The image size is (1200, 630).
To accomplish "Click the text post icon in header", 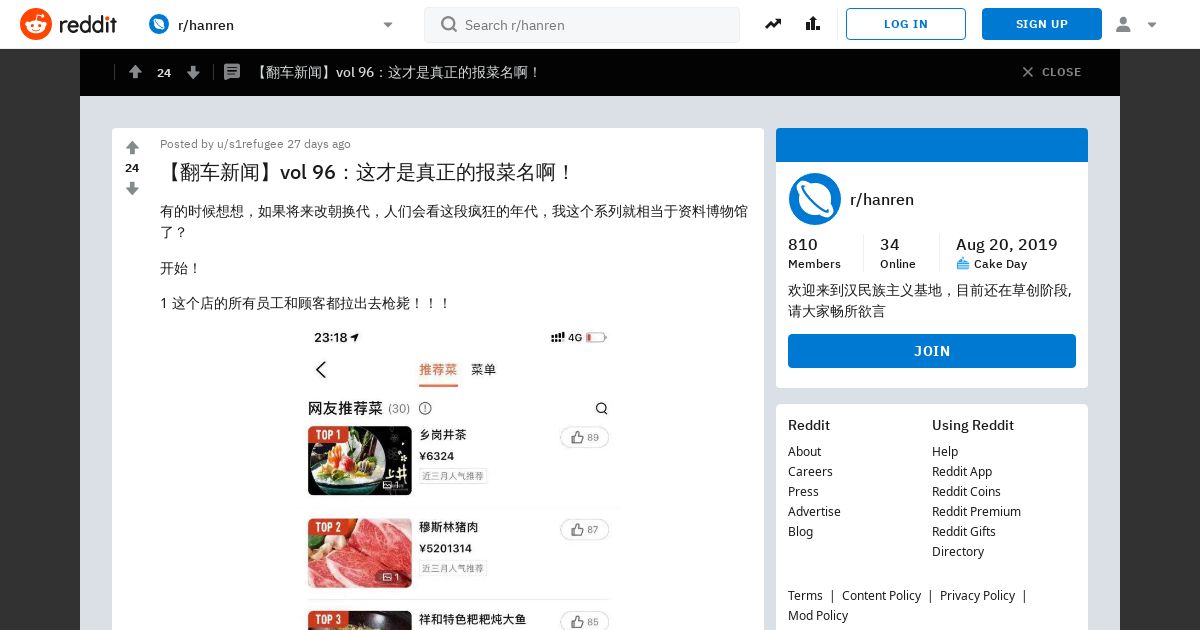I will click(232, 72).
